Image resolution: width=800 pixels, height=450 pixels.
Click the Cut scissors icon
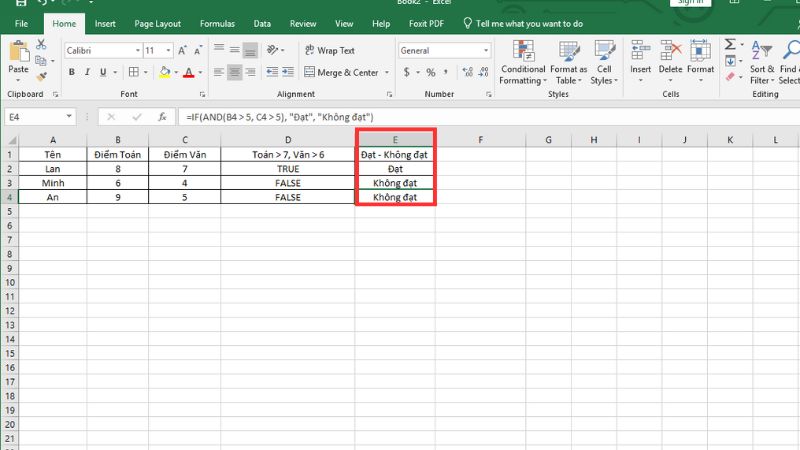coord(41,44)
